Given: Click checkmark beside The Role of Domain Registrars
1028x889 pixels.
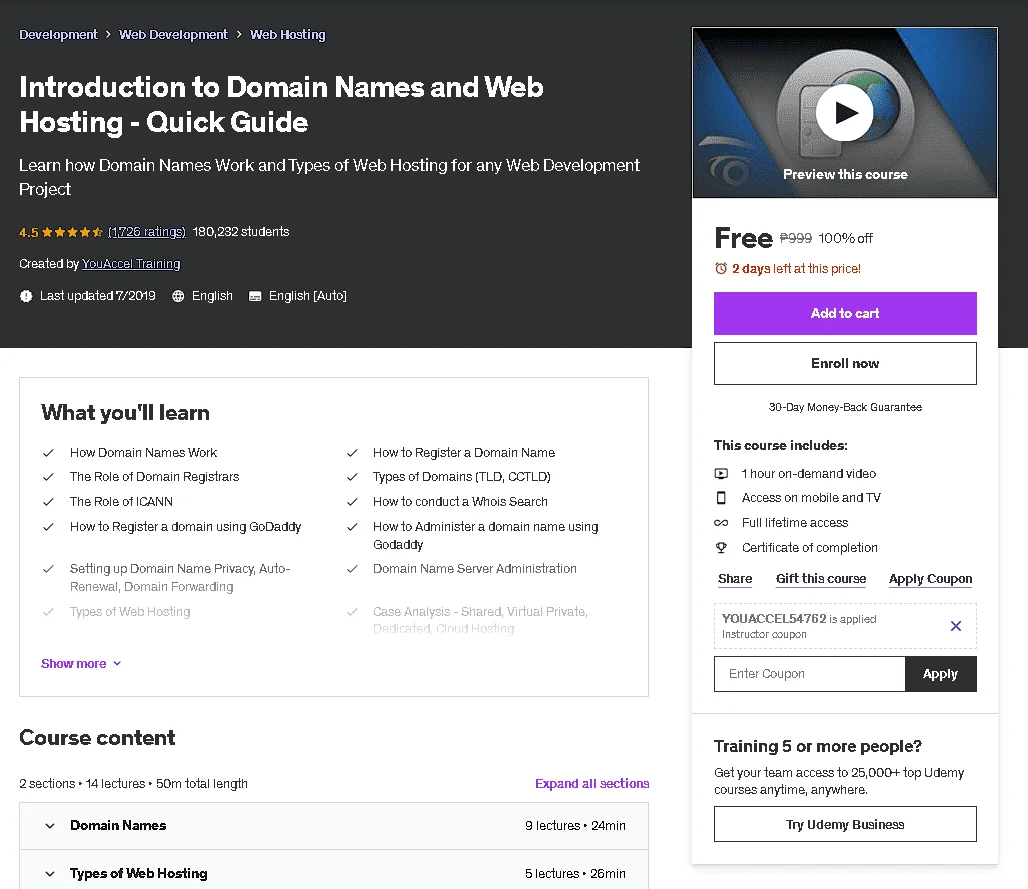Looking at the screenshot, I should click(x=48, y=477).
